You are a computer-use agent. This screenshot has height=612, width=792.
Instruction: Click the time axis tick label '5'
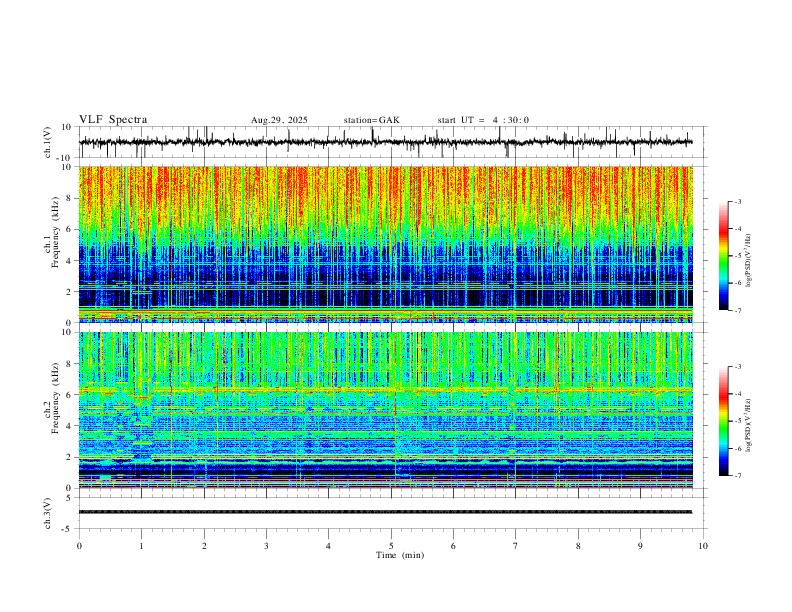click(x=391, y=546)
